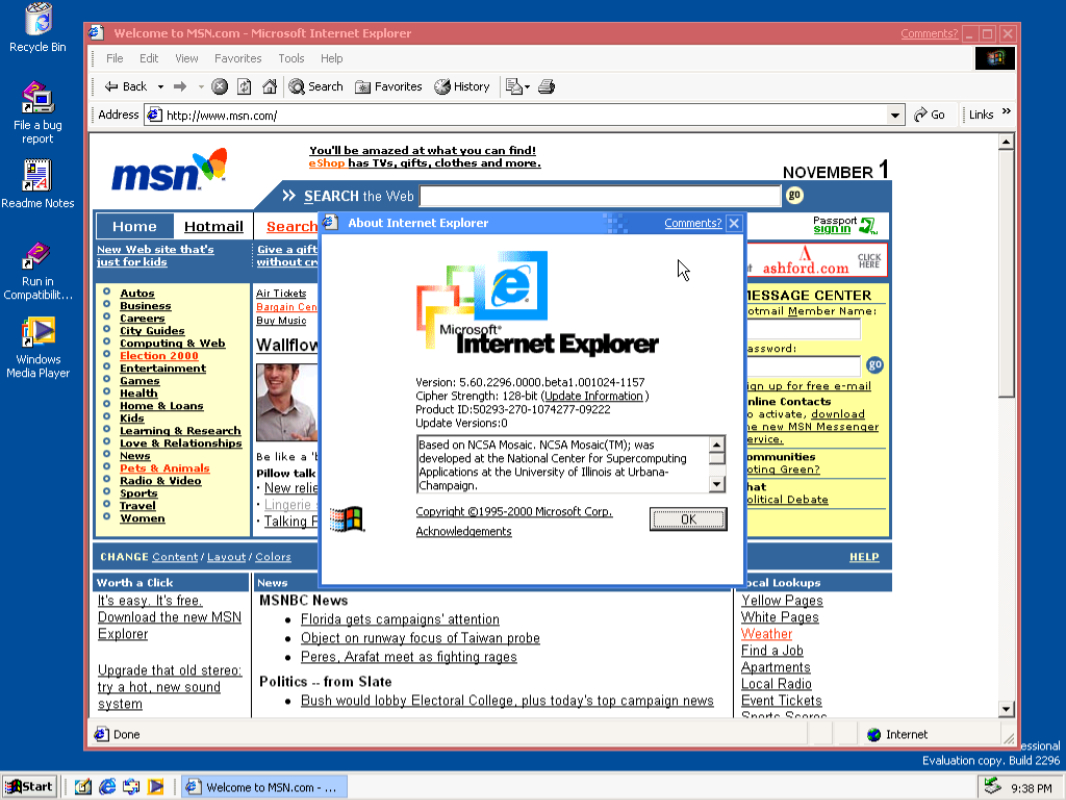Click the Update Information link
Viewport: 1066px width, 800px height.
click(x=593, y=396)
